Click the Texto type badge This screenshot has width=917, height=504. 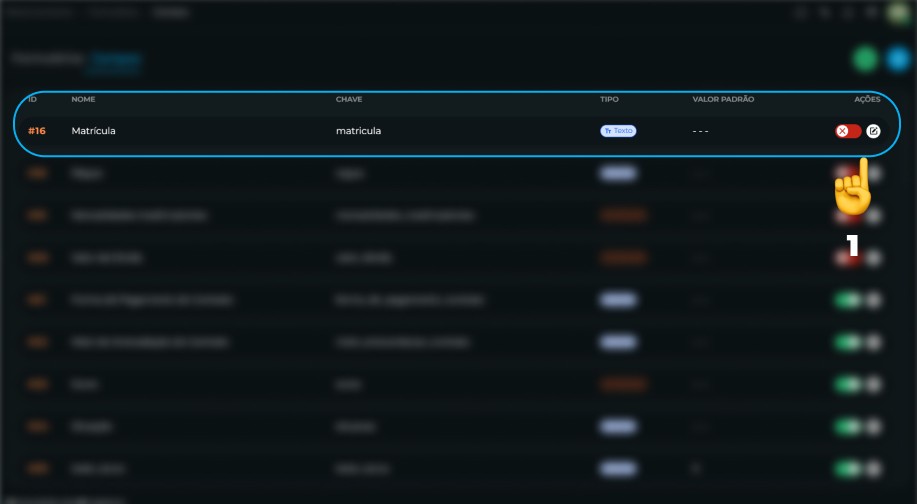[x=618, y=131]
